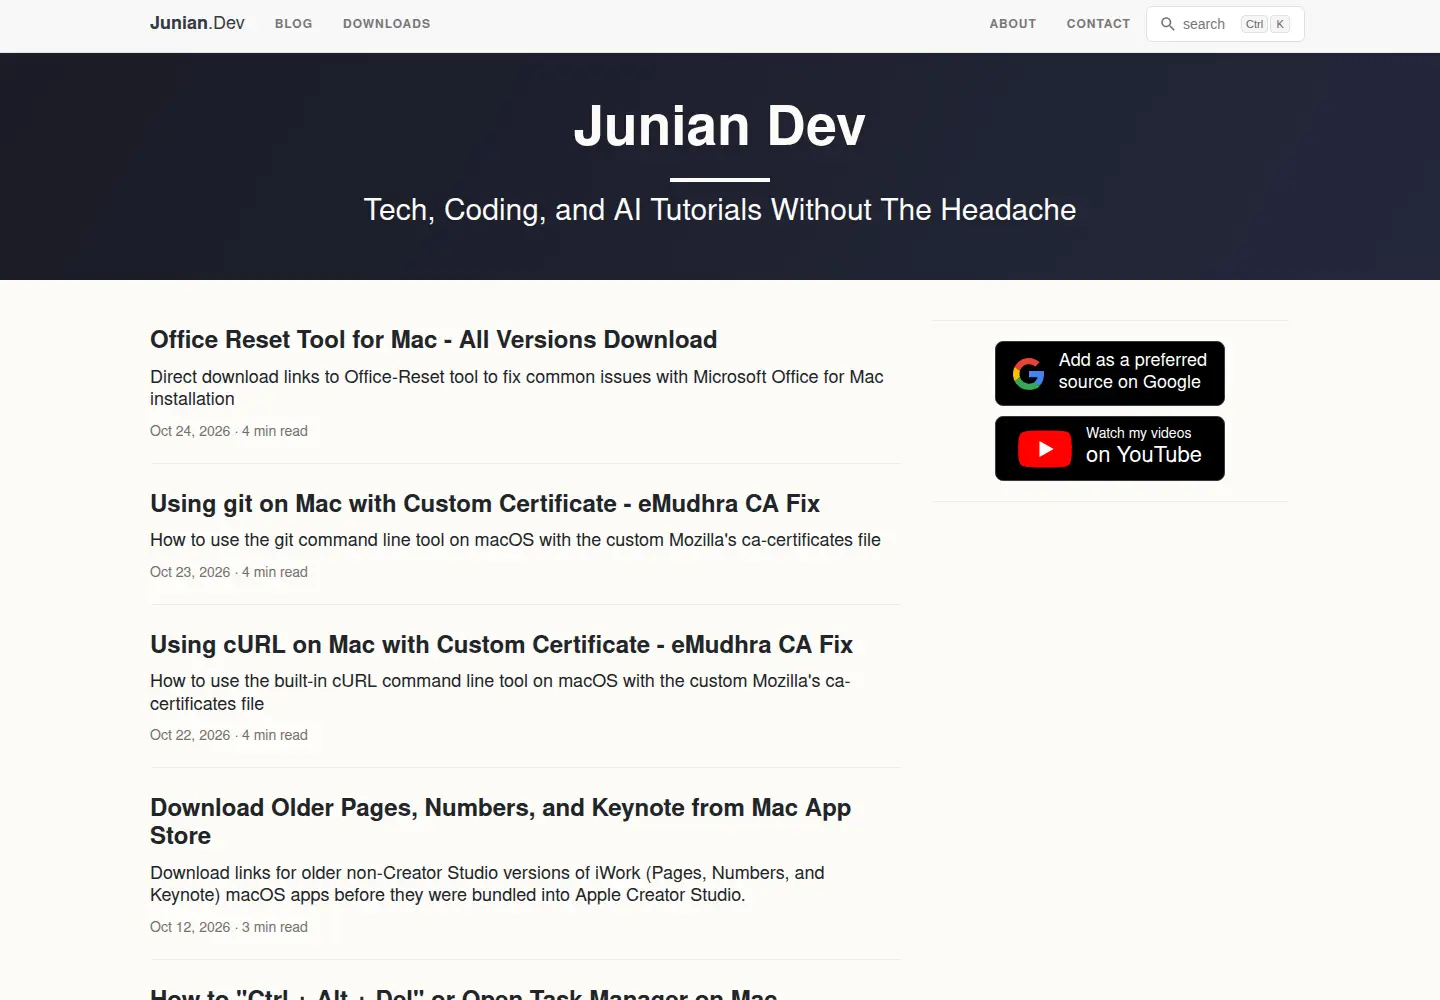Open the Junian.Dev home logo link
The image size is (1440, 1000).
tap(197, 23)
